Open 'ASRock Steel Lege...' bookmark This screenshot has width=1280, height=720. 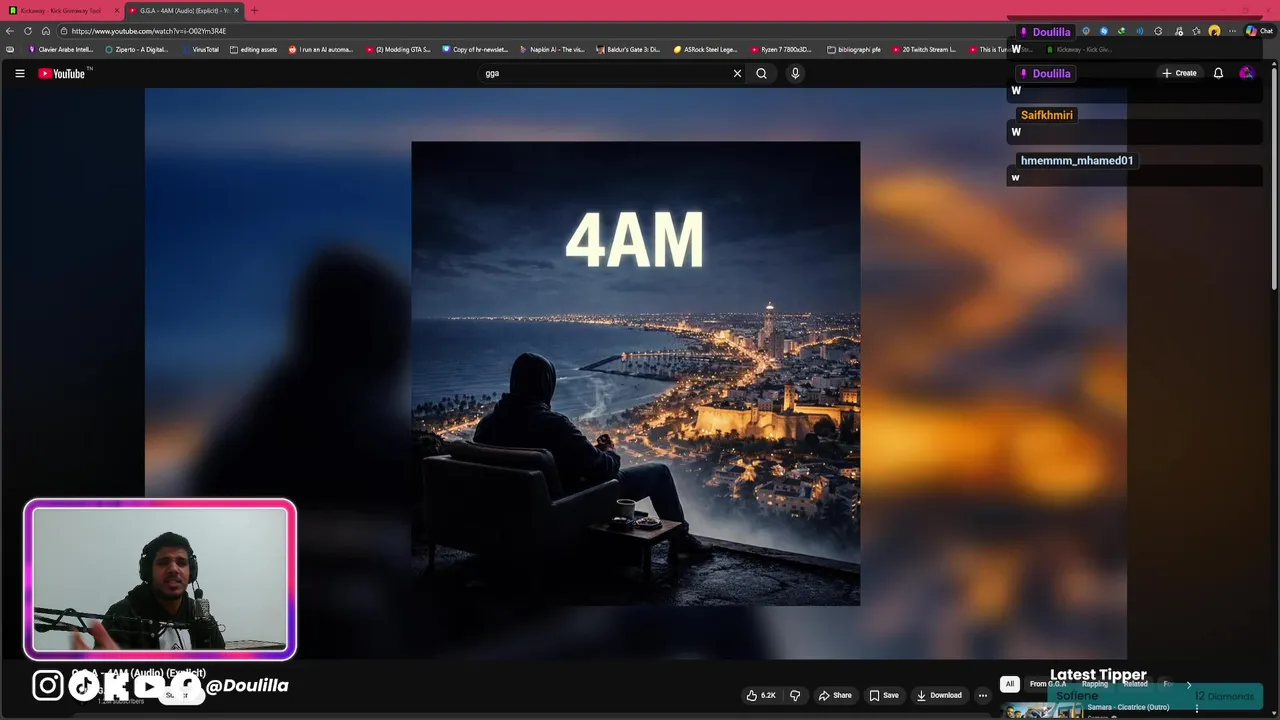[x=705, y=49]
